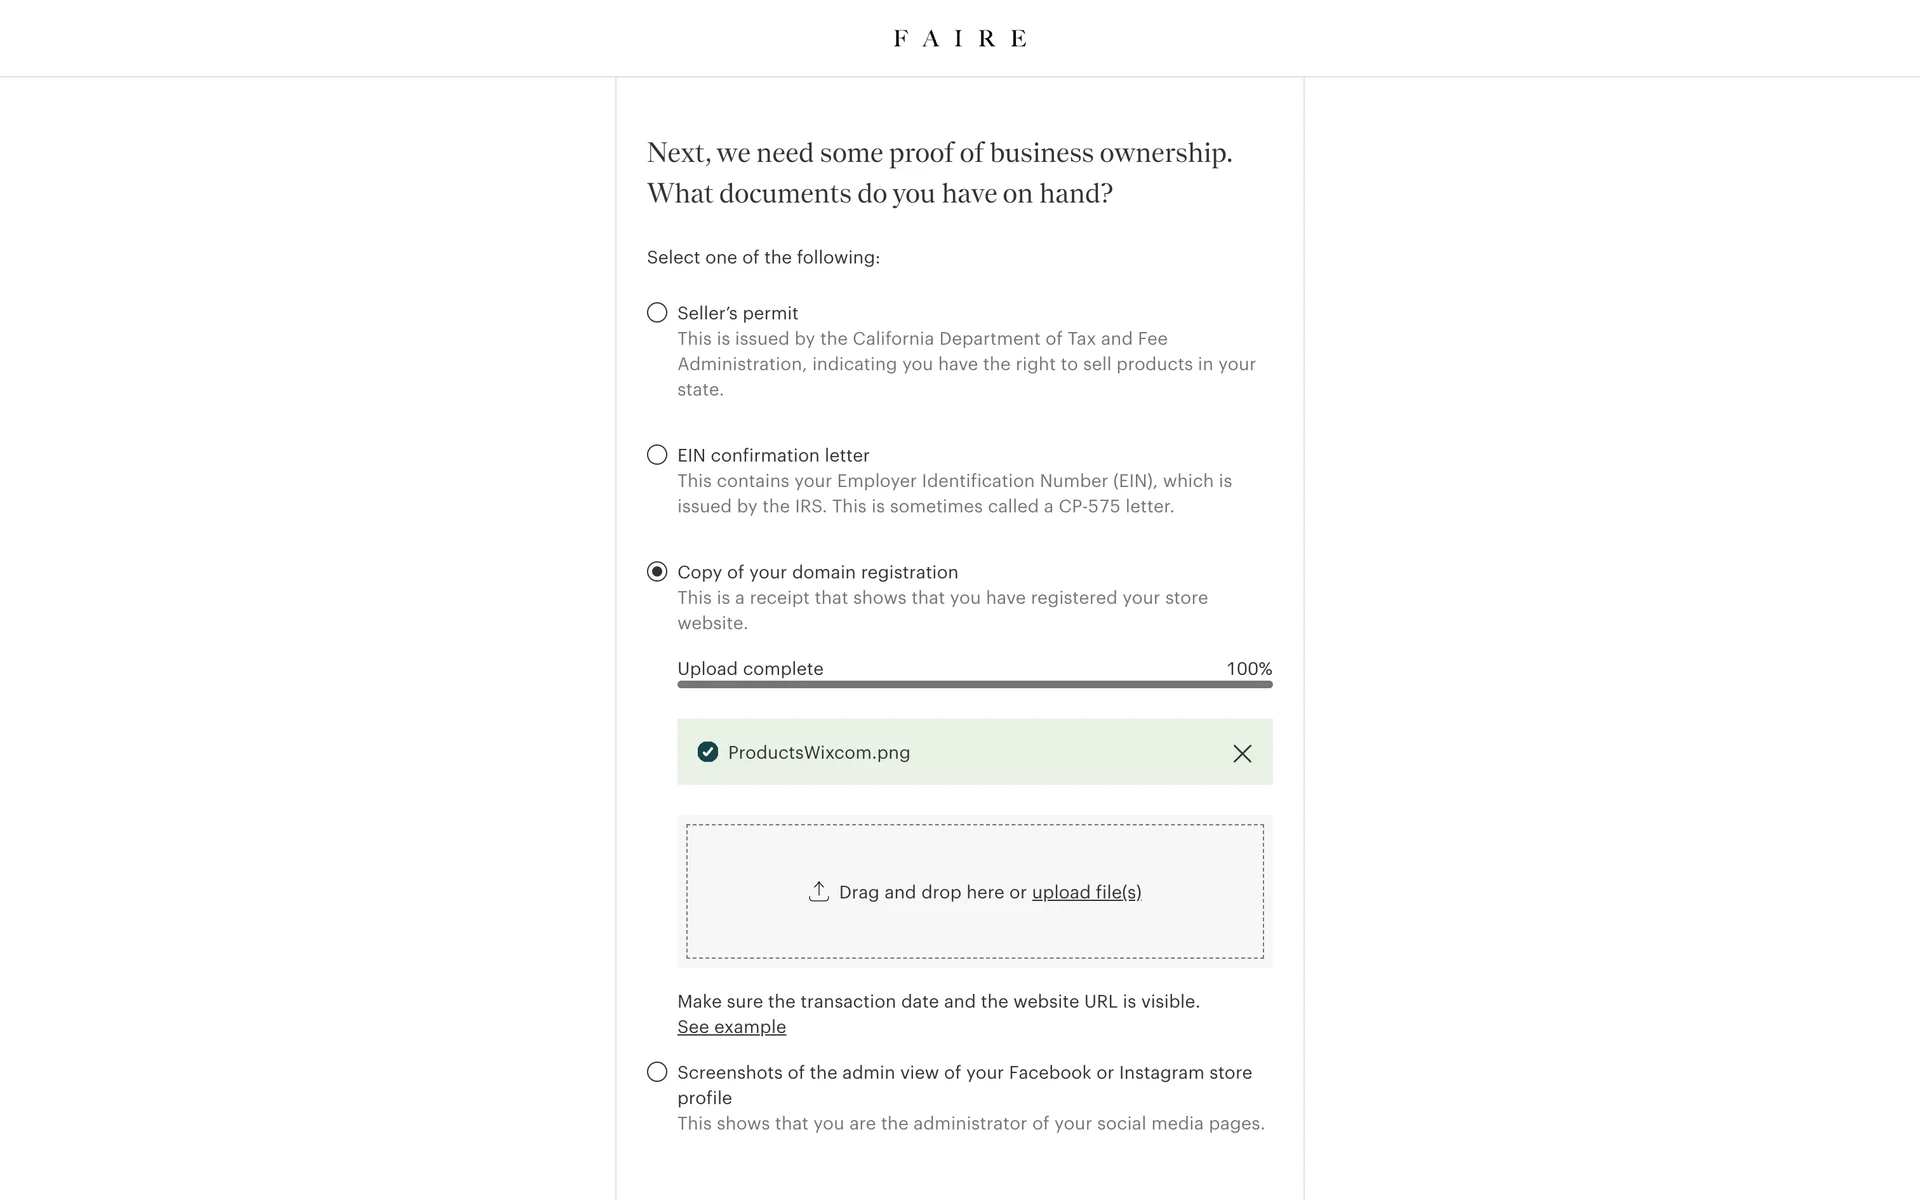Screen dimensions: 1920x1200
Task: Click the "Upload complete" status text
Action: pyautogui.click(x=750, y=669)
